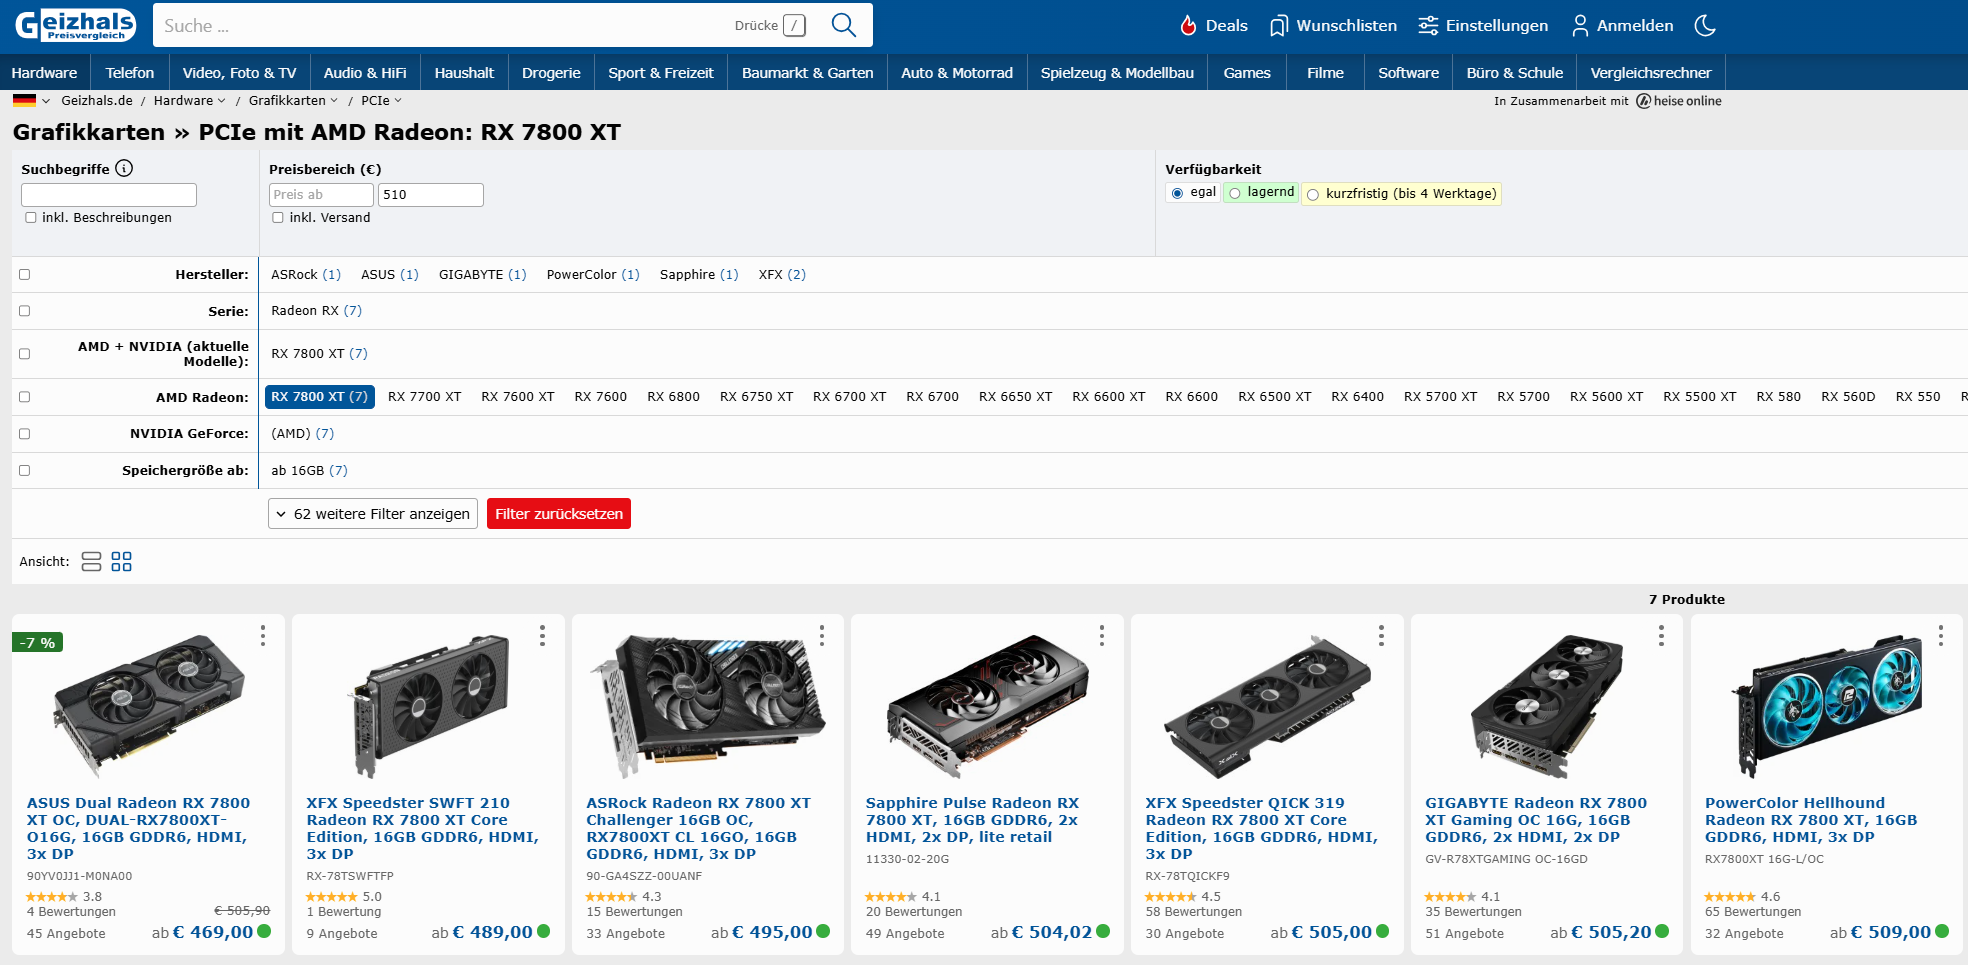Click the search magnifier icon
1968x965 pixels.
[x=844, y=25]
